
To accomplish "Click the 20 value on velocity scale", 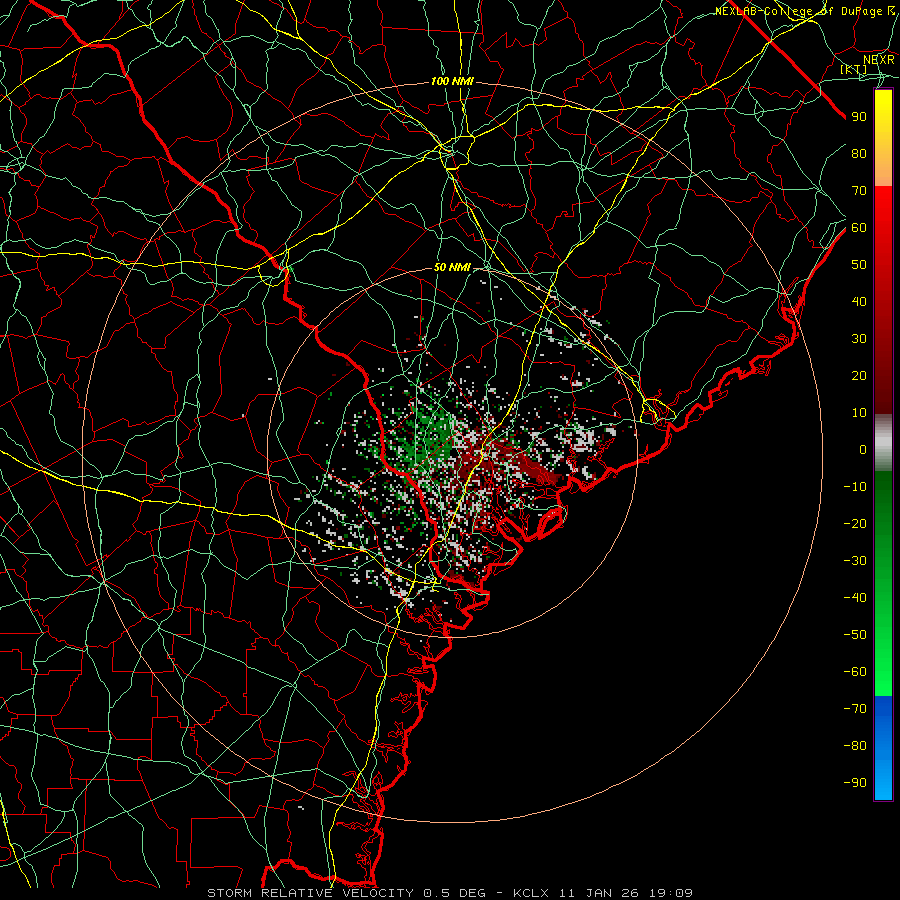I will tap(859, 376).
